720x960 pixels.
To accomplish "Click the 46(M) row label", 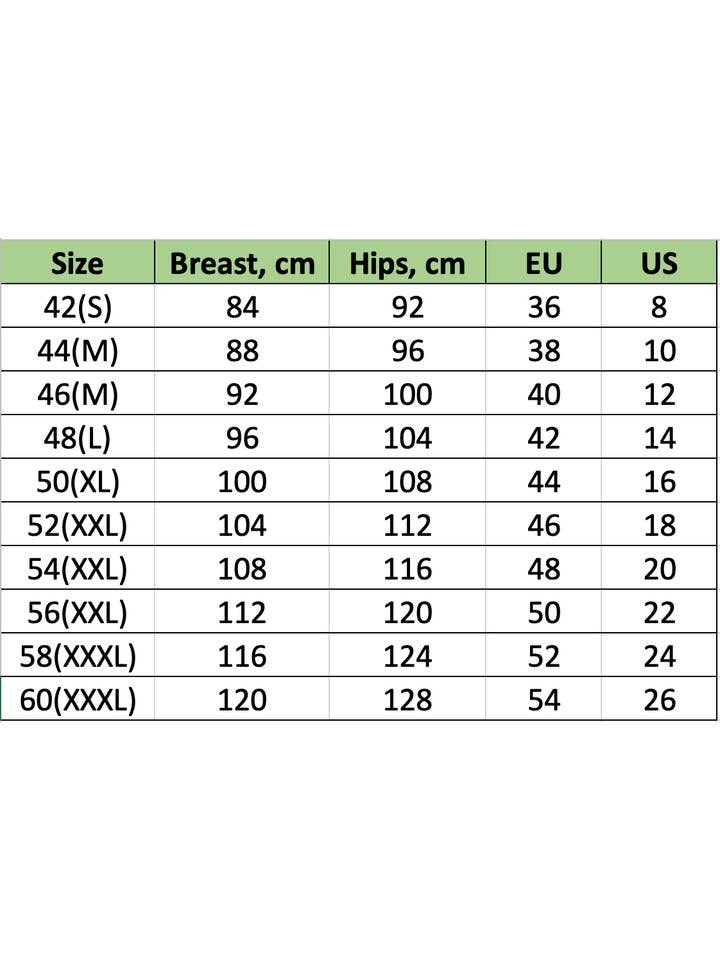I will 78,394.
